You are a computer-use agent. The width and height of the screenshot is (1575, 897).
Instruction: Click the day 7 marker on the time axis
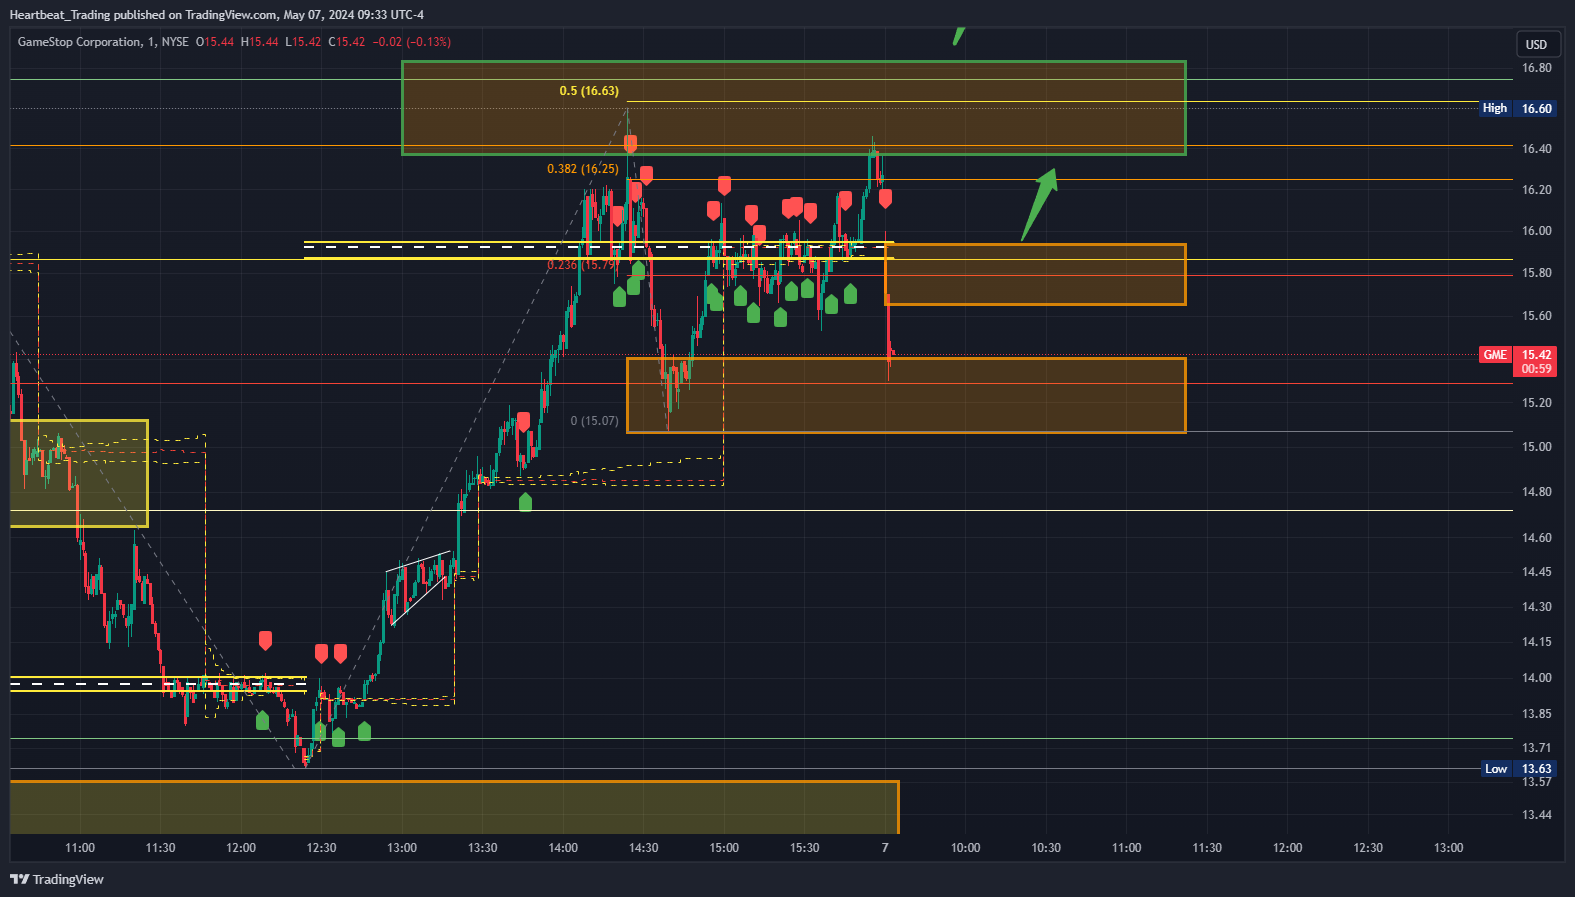coord(885,848)
